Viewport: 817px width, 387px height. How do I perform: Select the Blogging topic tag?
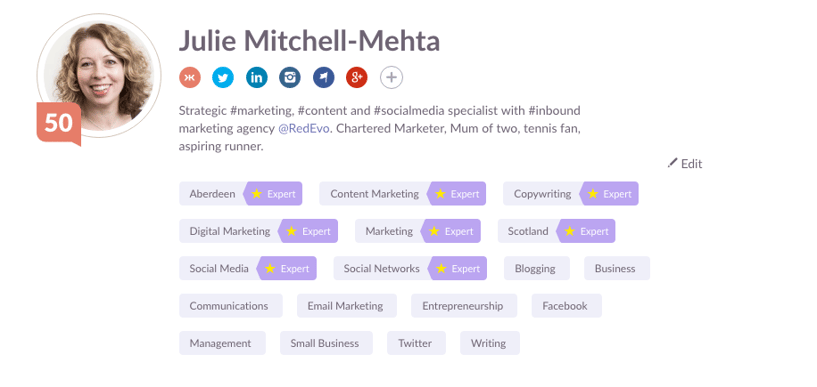[537, 269]
